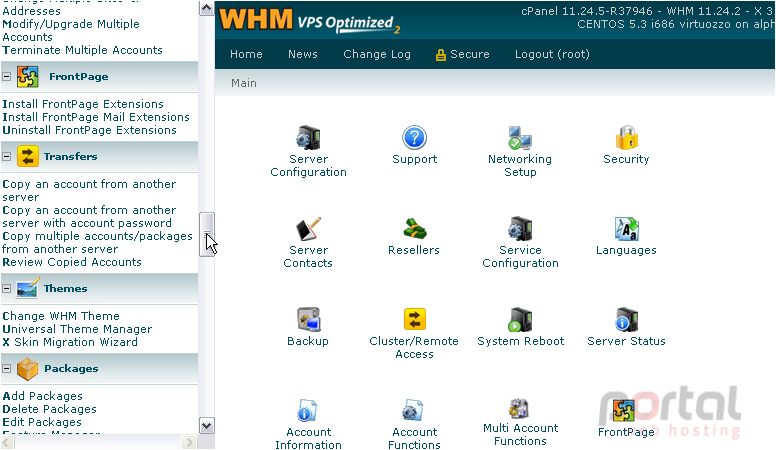
Task: Go to Home in top navigation
Action: tap(246, 54)
